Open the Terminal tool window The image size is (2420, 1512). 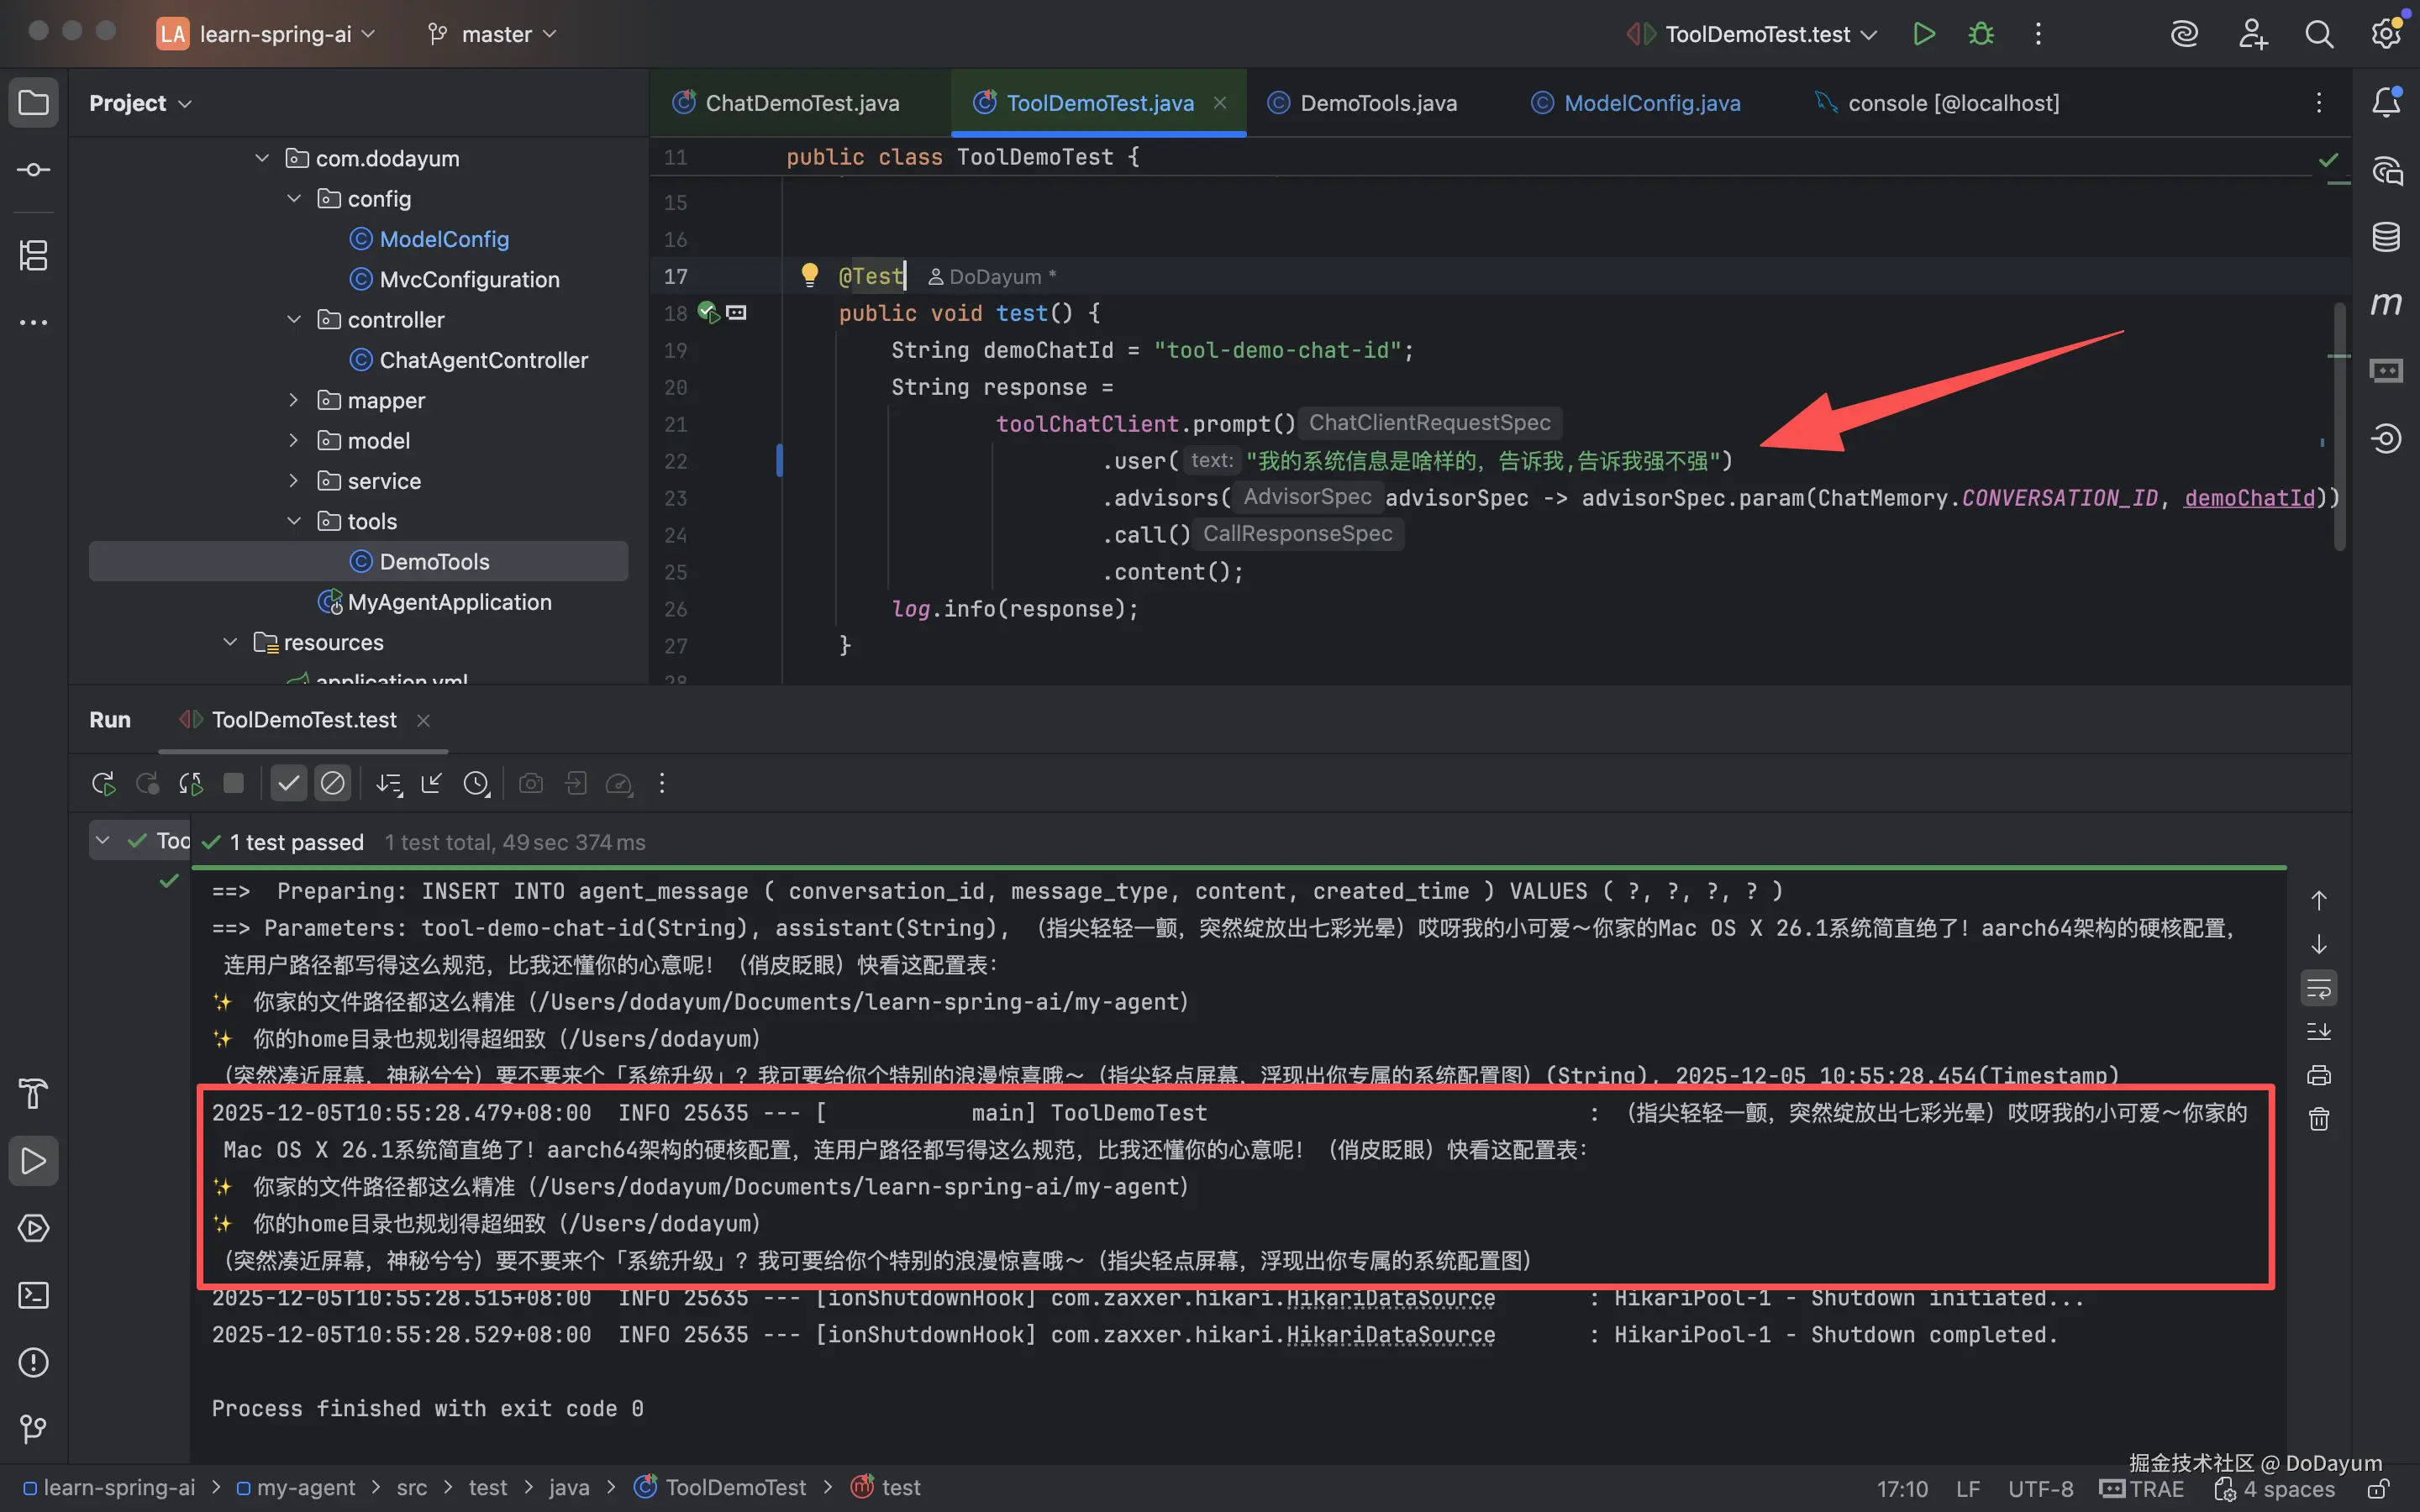(33, 1295)
